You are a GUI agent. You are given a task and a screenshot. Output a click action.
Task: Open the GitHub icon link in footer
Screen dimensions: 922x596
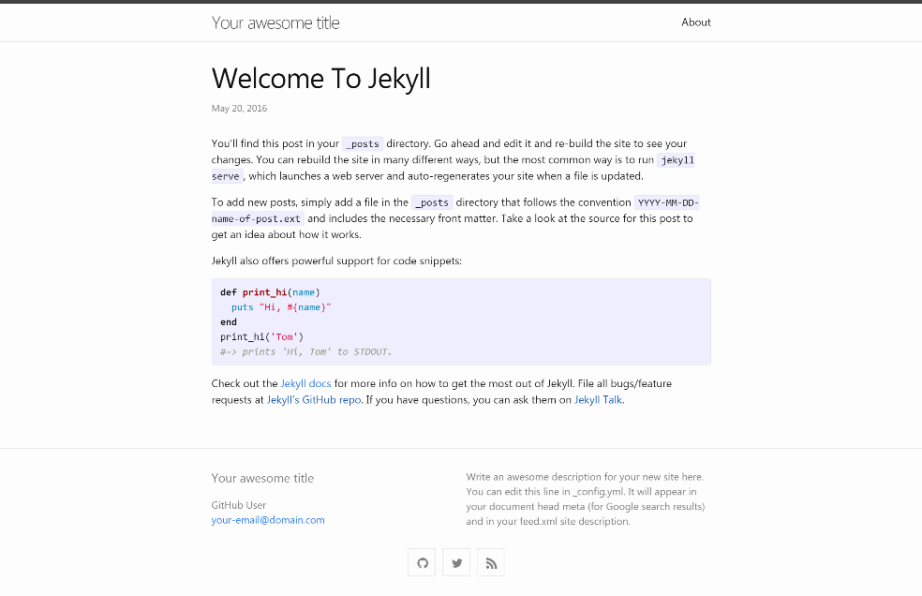422,563
